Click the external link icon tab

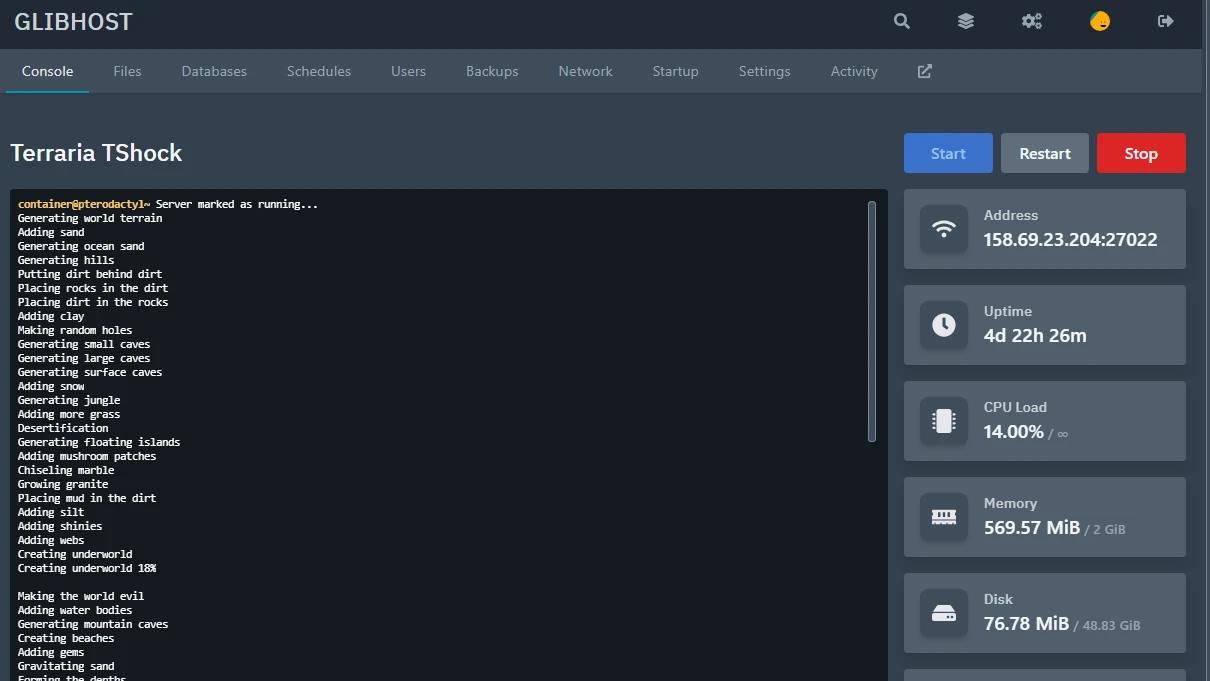click(x=925, y=71)
